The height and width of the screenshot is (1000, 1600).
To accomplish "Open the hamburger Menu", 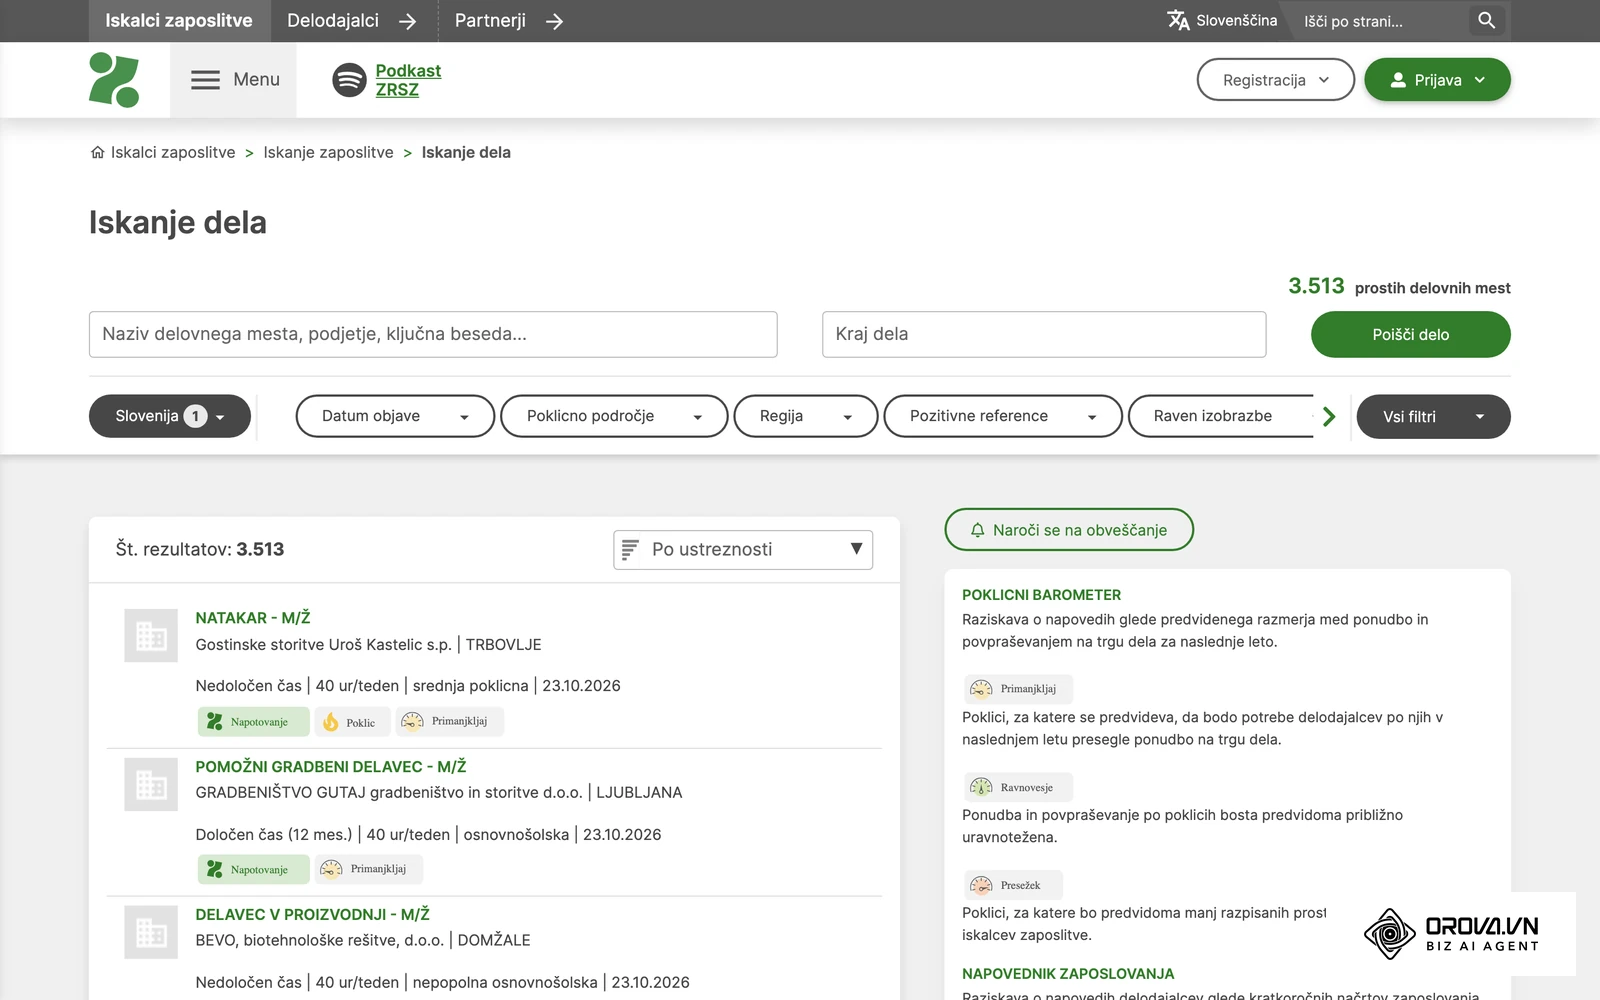I will tap(234, 80).
